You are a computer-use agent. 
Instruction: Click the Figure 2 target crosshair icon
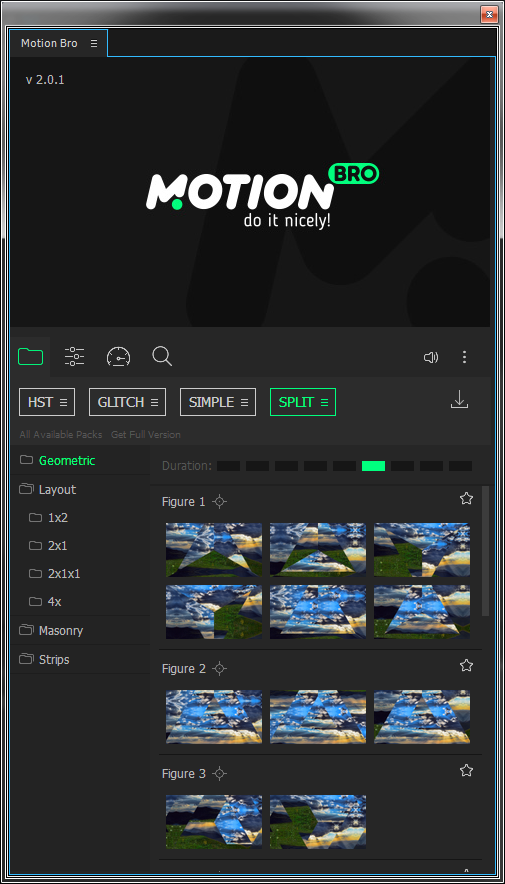[220, 669]
